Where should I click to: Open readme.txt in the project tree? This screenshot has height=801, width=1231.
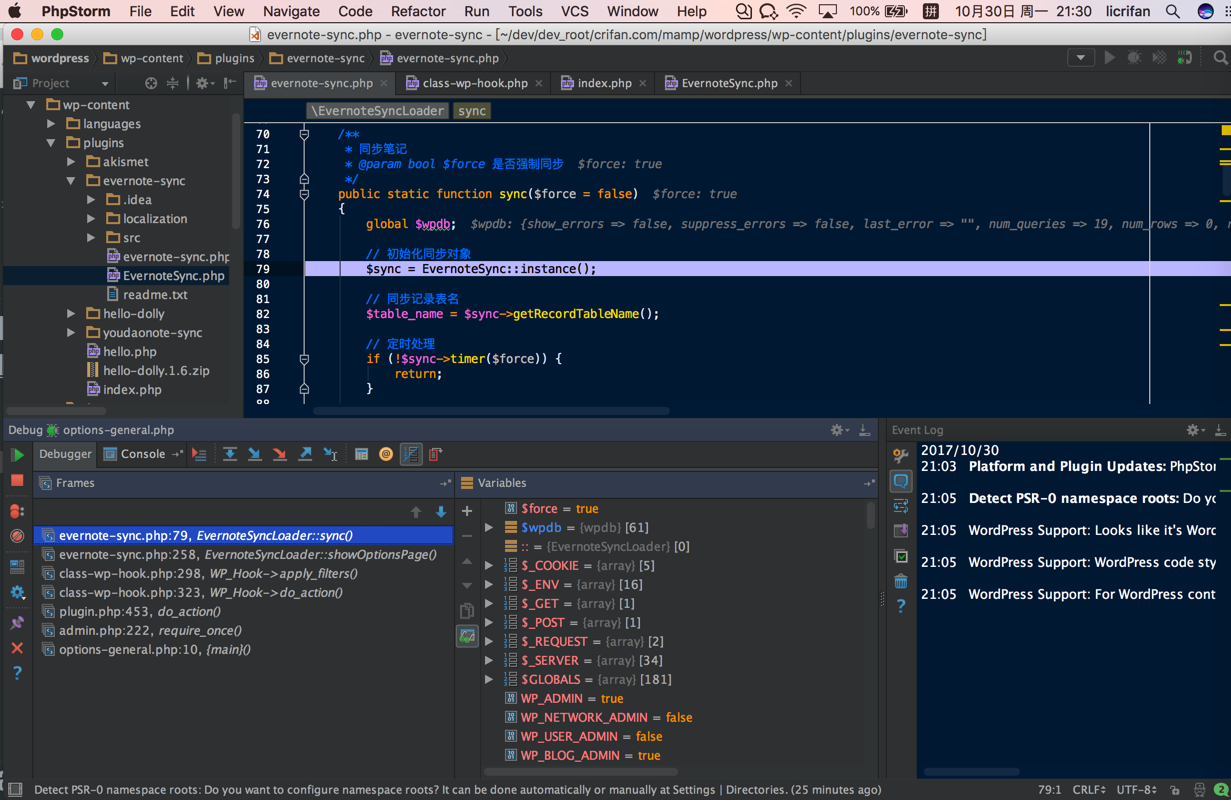pyautogui.click(x=155, y=295)
